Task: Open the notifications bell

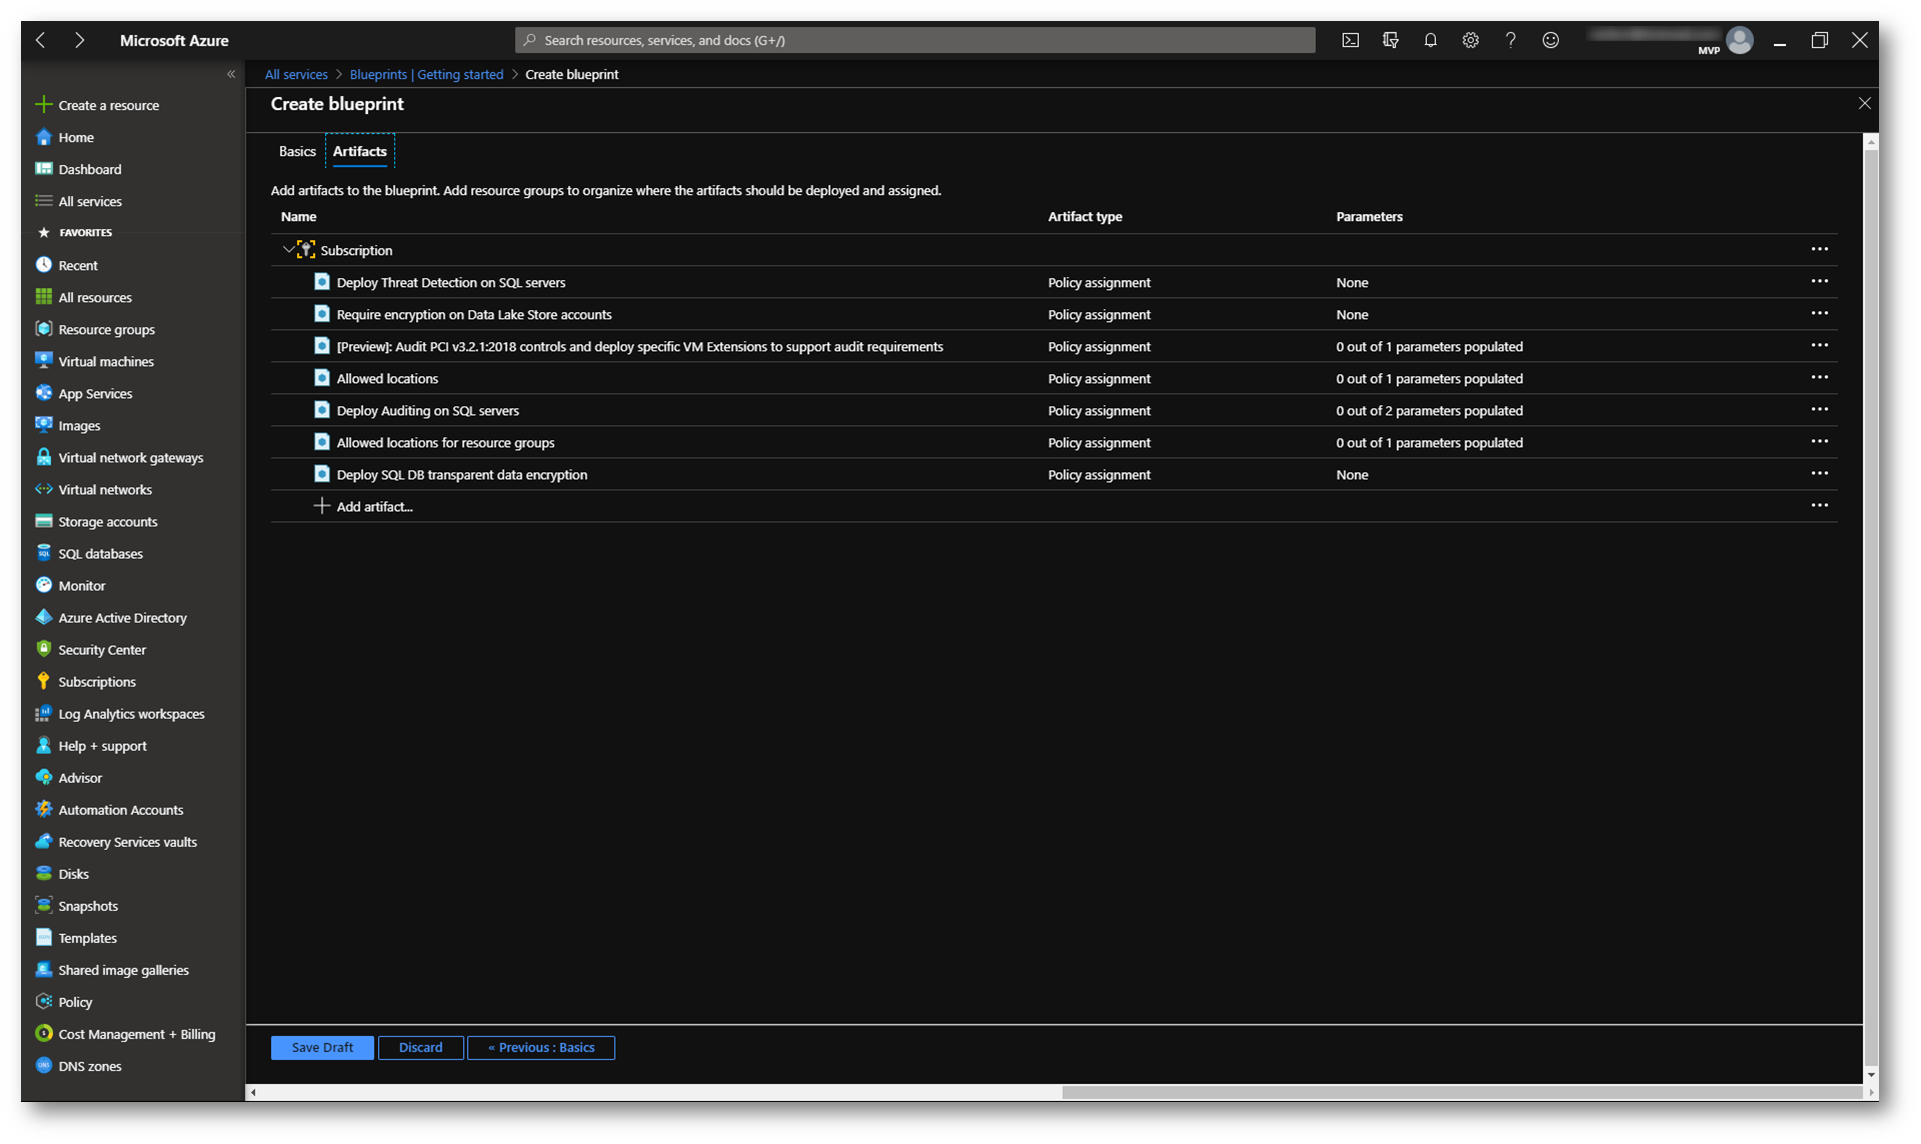Action: coord(1430,40)
